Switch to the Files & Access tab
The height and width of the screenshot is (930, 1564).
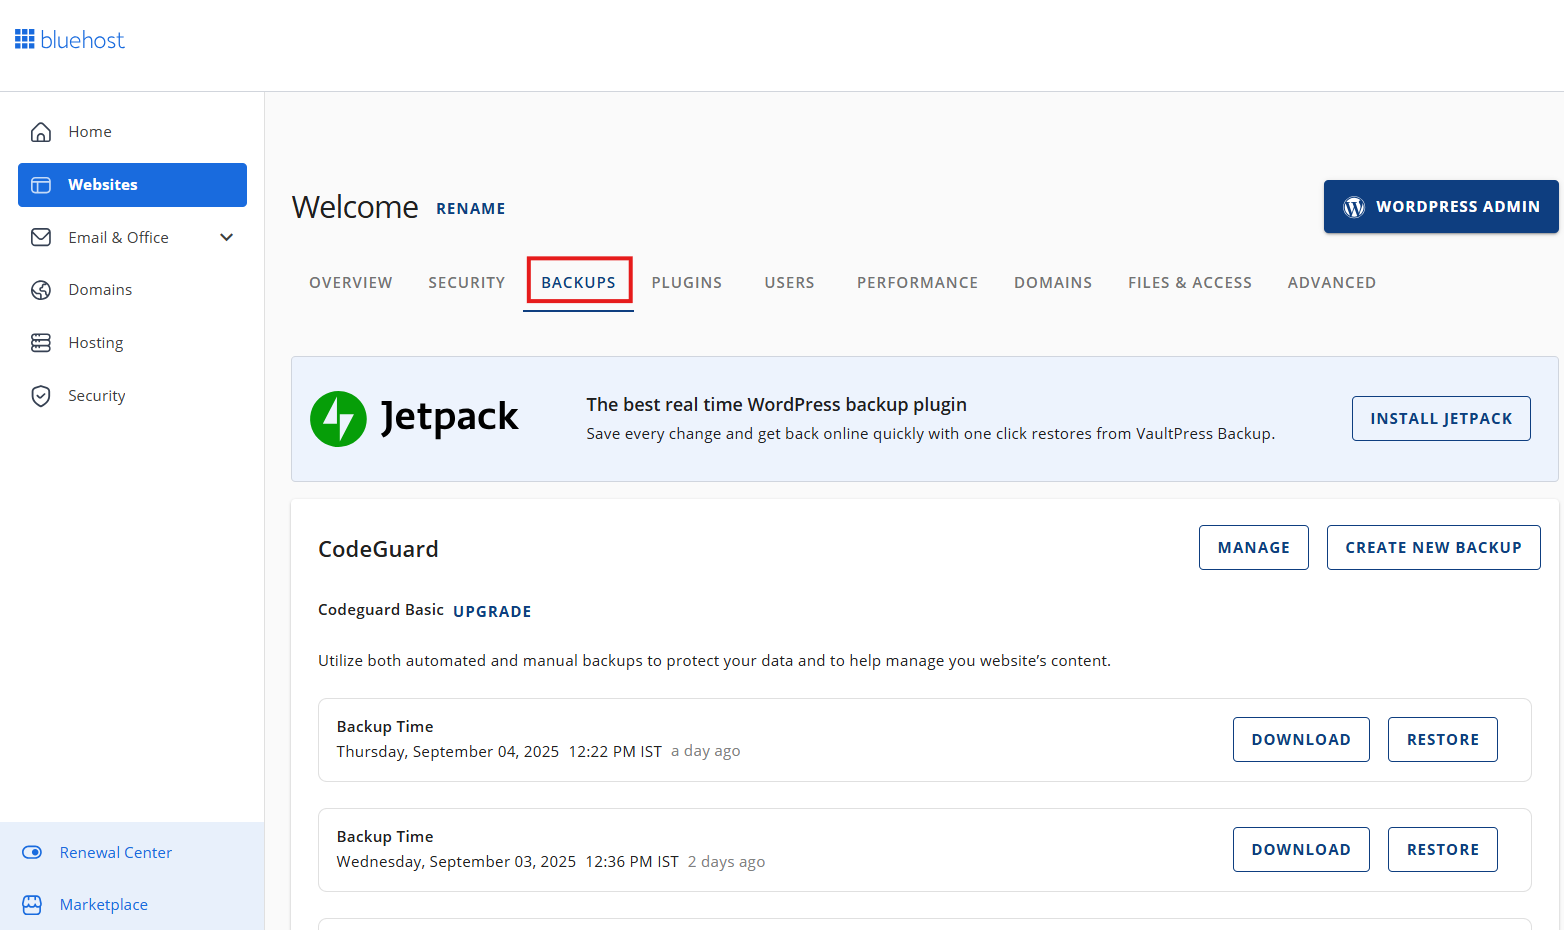(x=1189, y=282)
